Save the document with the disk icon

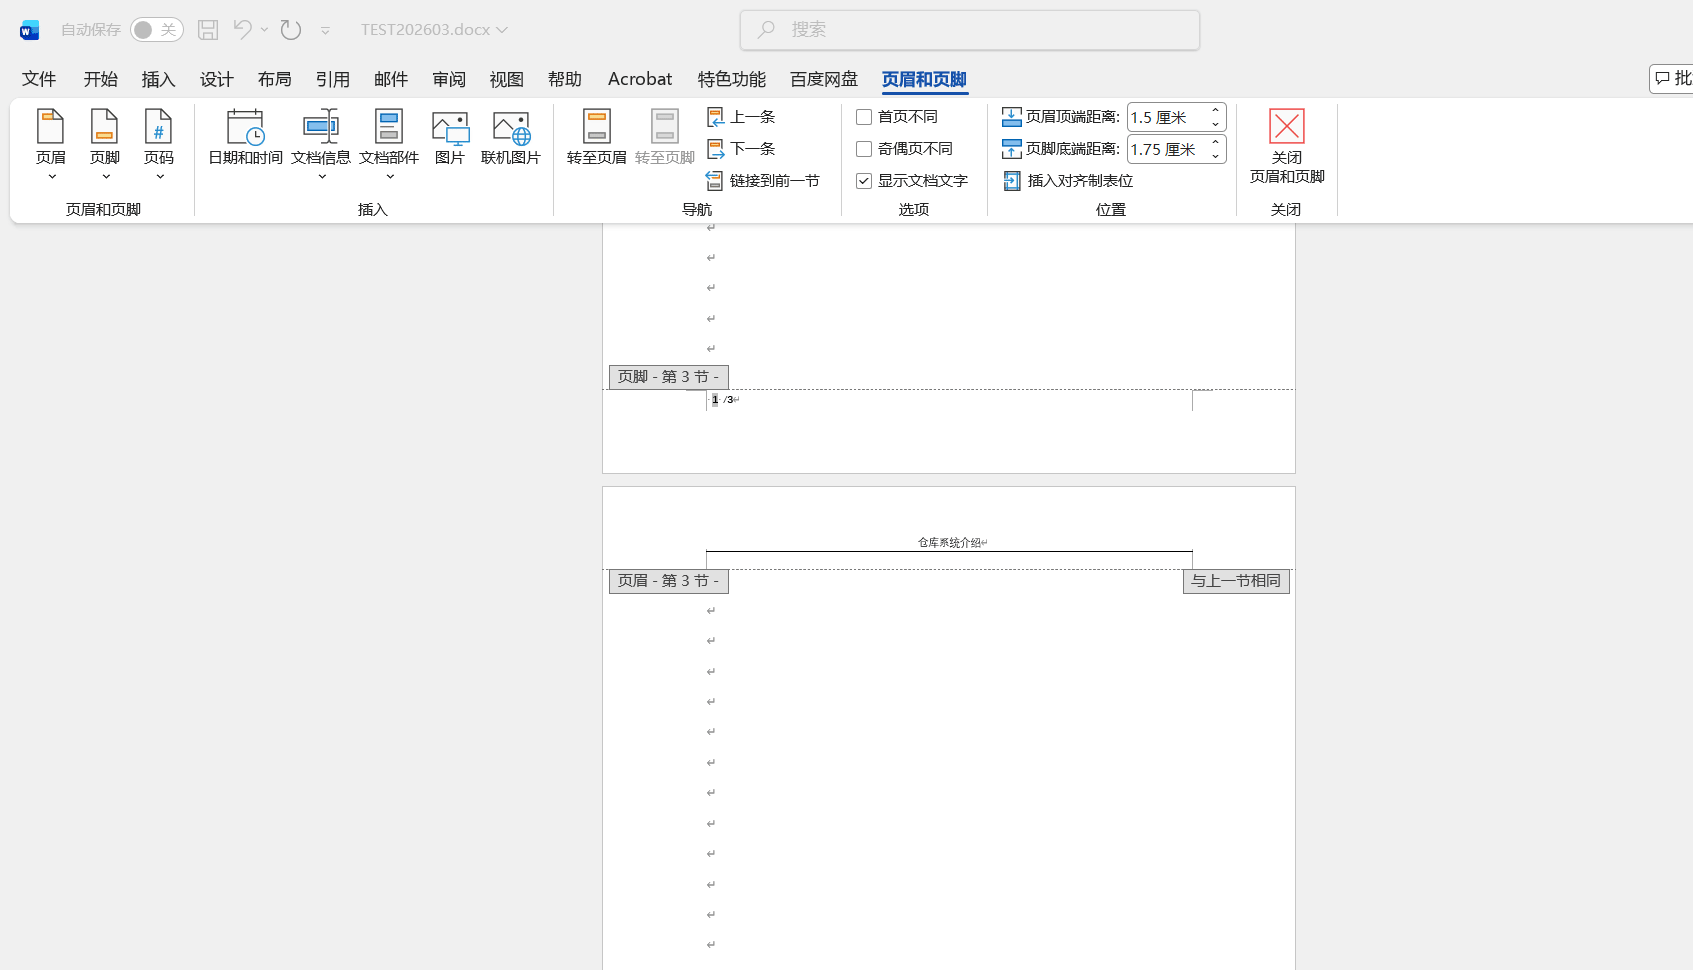tap(208, 30)
